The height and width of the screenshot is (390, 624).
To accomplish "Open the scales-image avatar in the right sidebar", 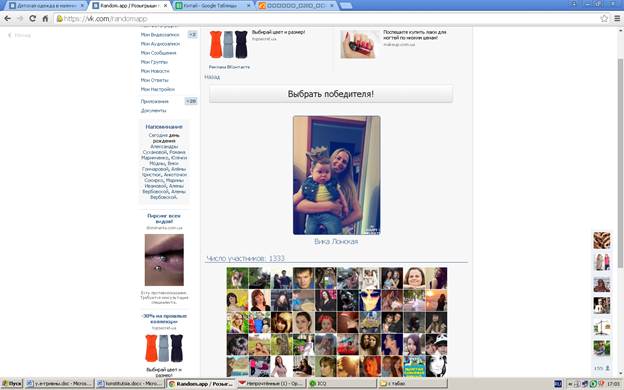I will tap(602, 328).
